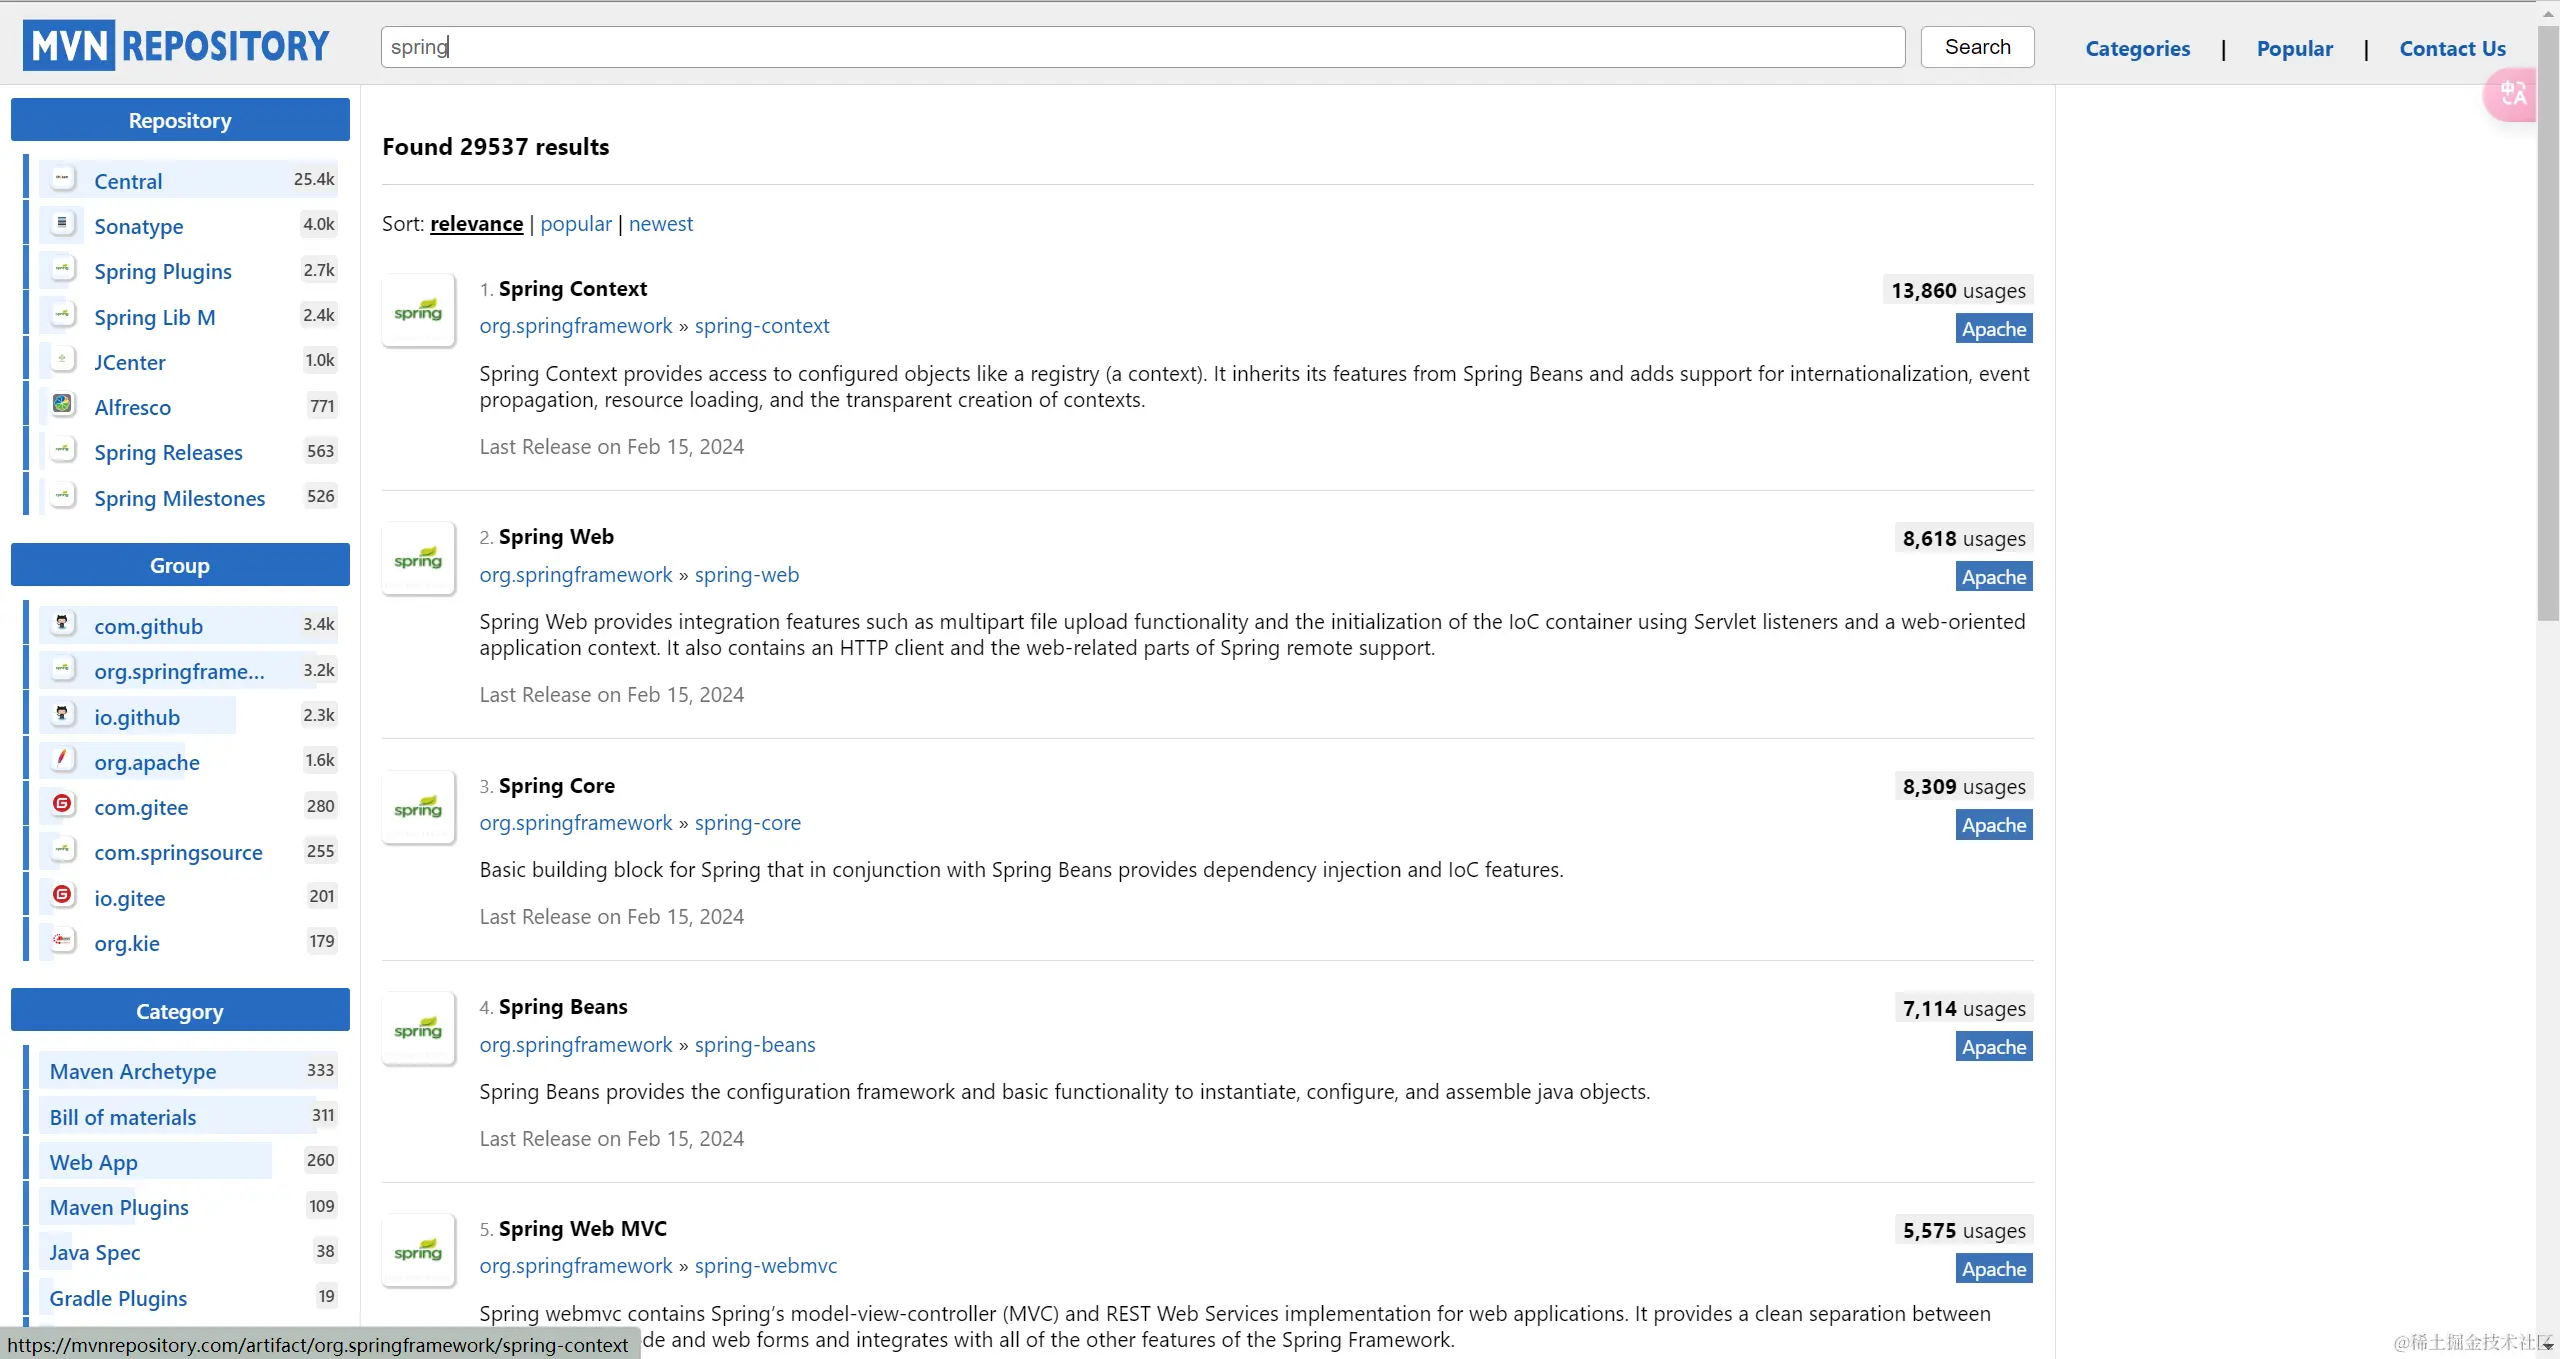Click the 7,114 usages badge

pyautogui.click(x=1964, y=1009)
